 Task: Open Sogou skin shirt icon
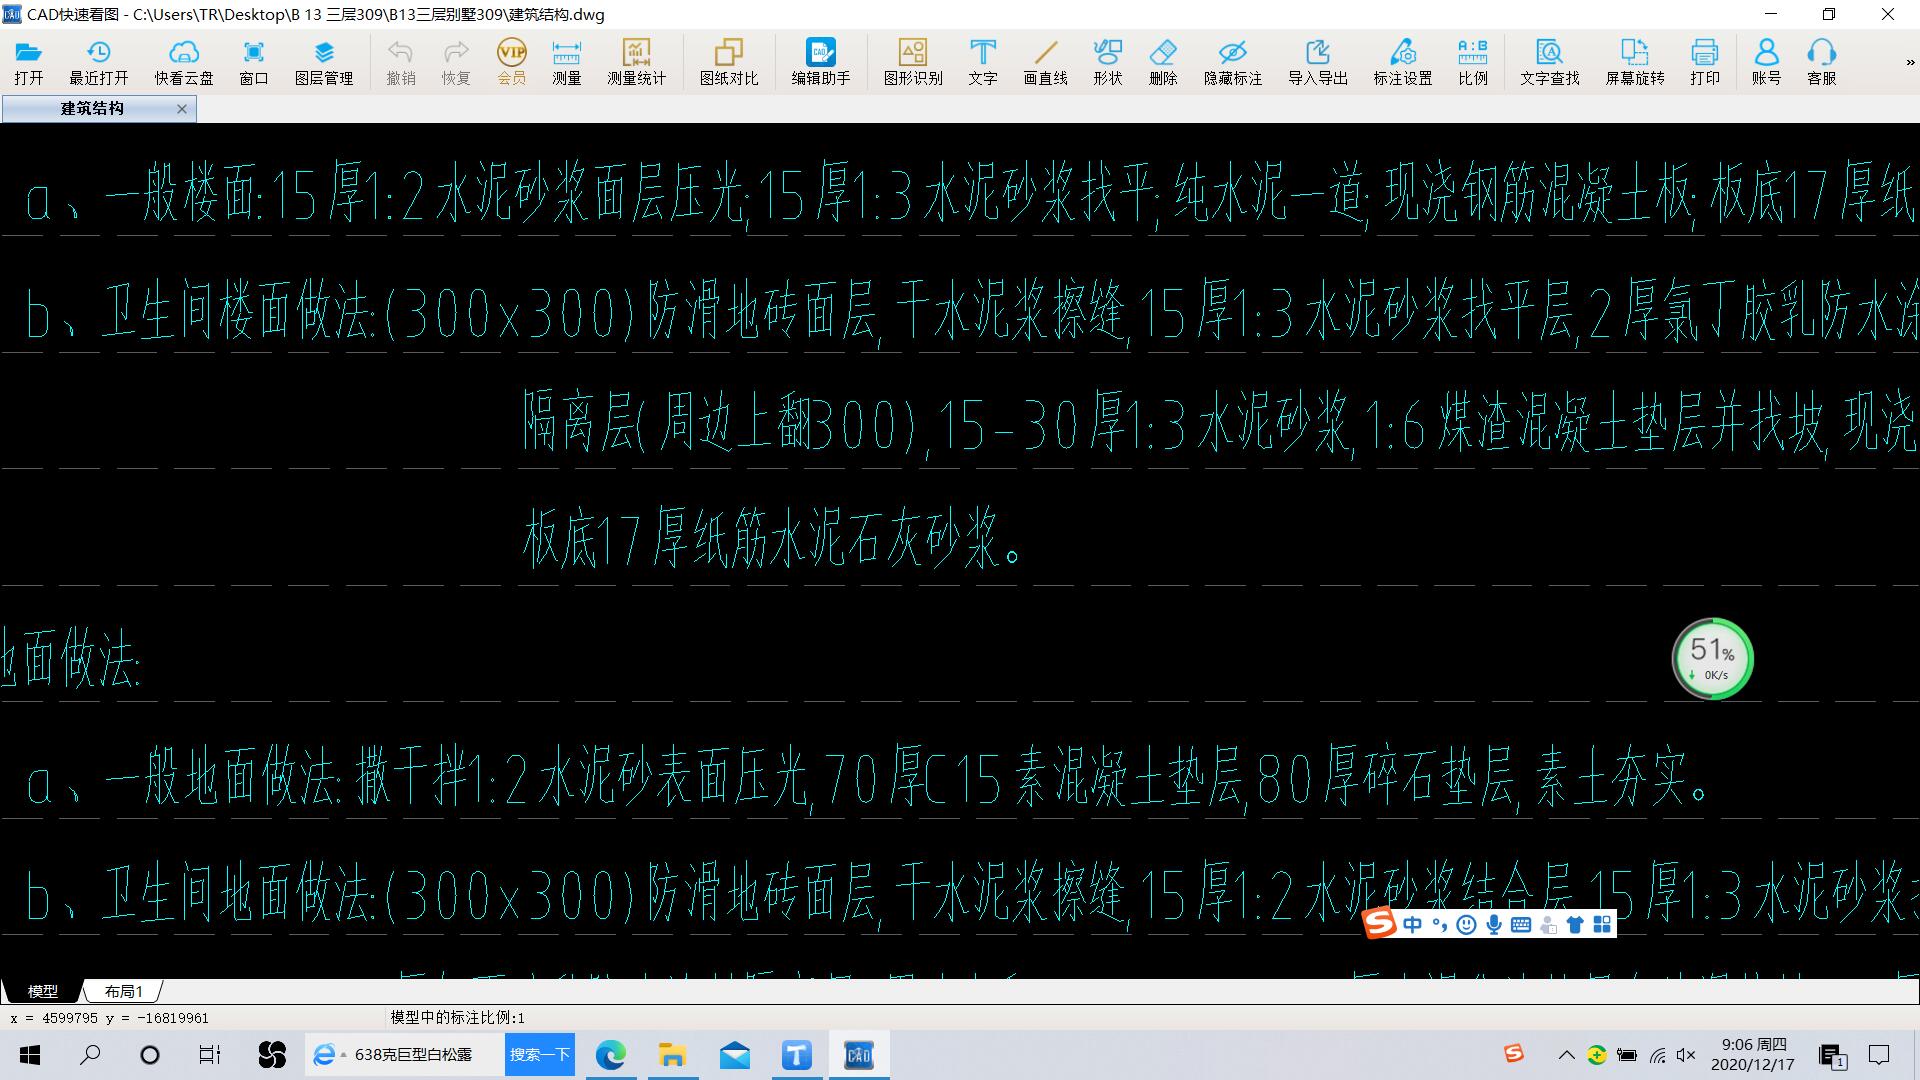[x=1575, y=925]
